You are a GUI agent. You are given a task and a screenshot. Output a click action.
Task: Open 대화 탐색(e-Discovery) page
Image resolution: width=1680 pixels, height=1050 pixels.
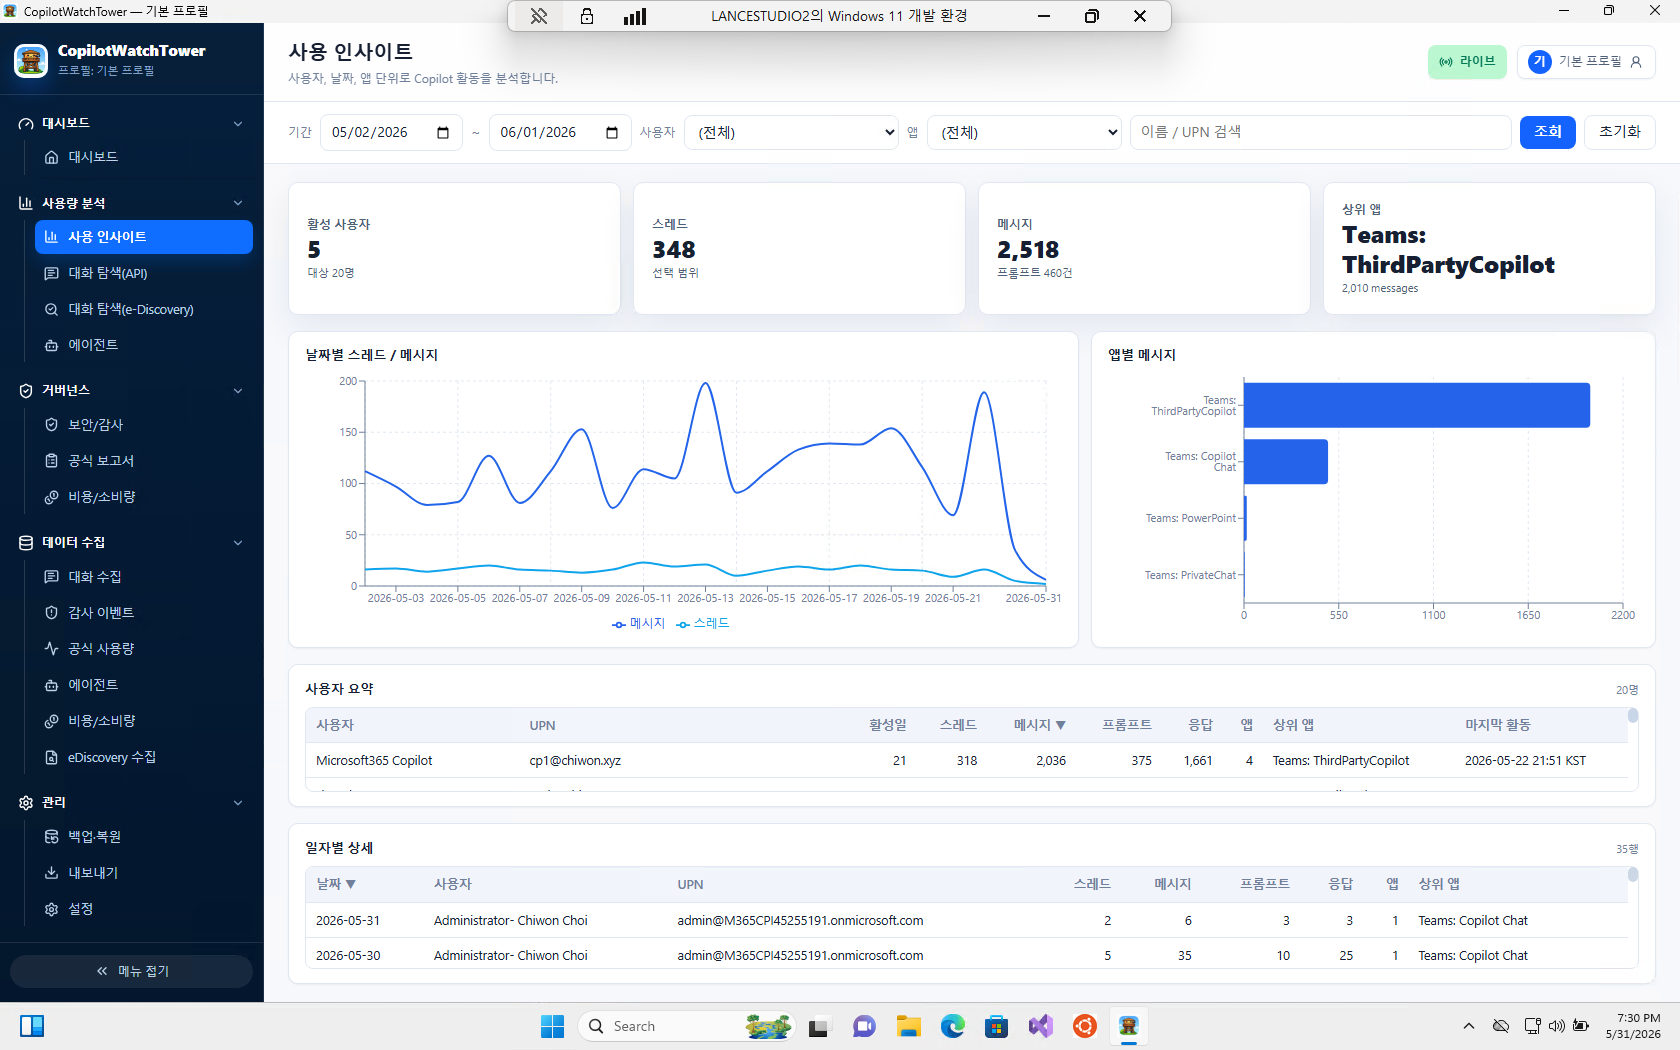[143, 309]
